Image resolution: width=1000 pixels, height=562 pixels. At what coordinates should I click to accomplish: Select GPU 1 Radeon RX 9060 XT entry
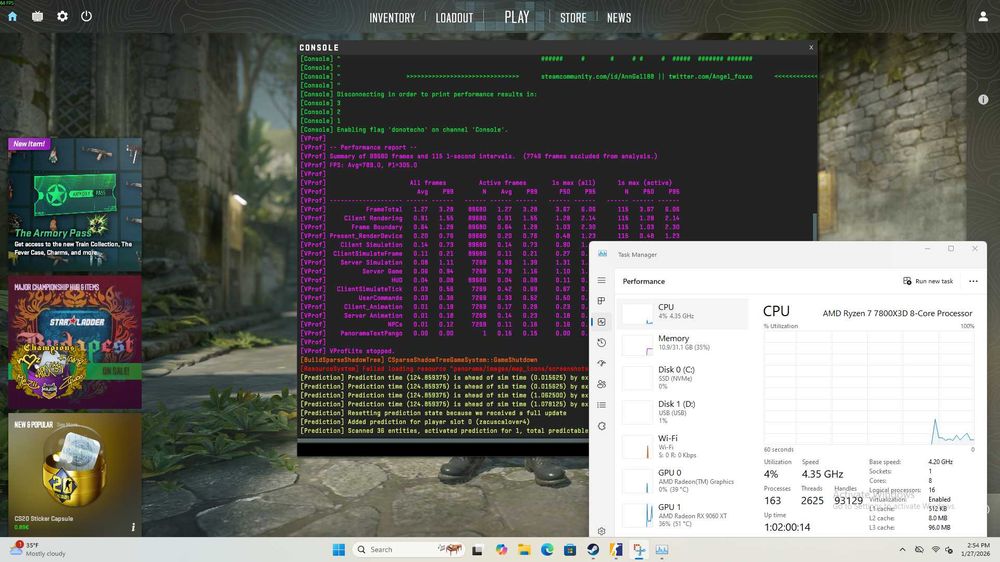[x=682, y=515]
